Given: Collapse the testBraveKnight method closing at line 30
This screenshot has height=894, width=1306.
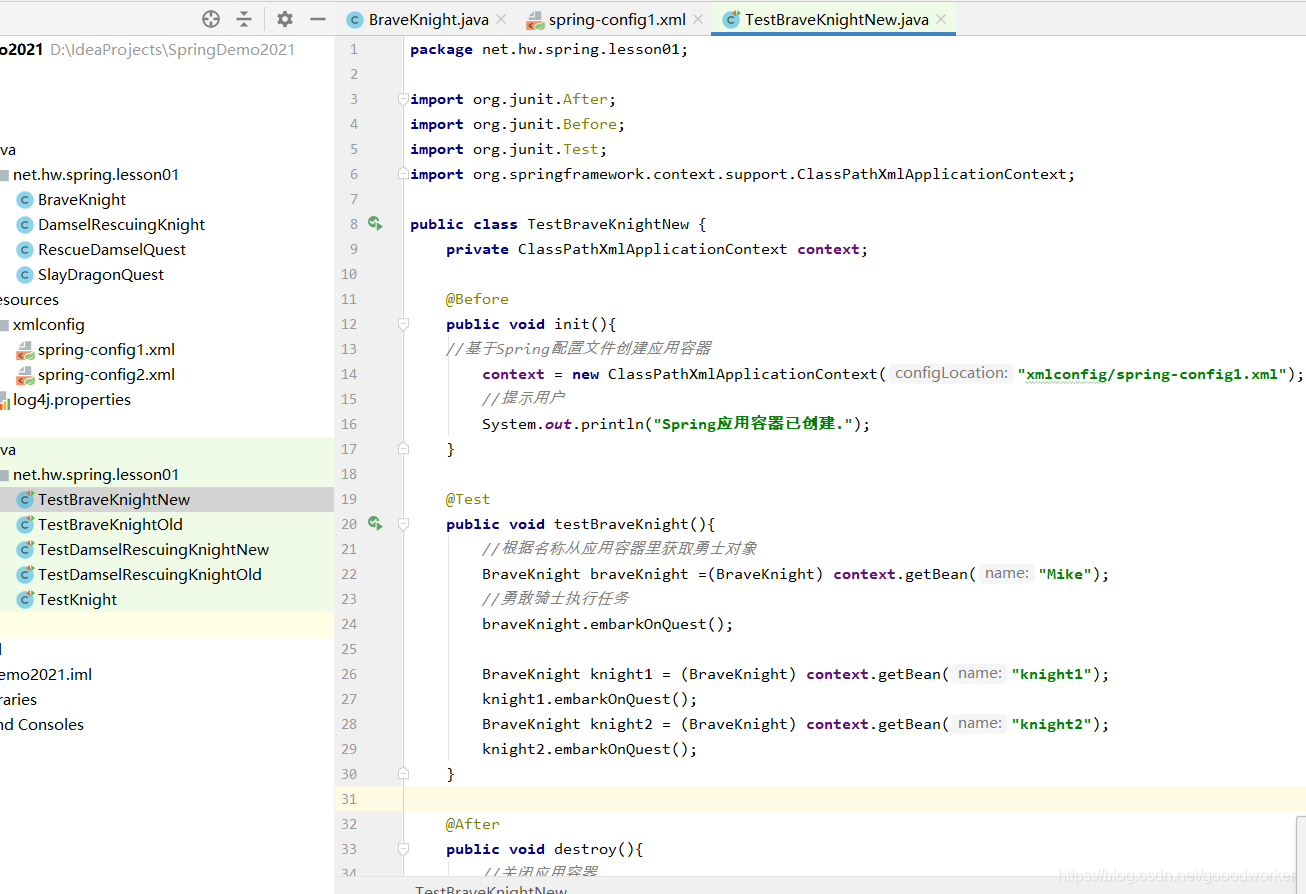Looking at the screenshot, I should click(403, 774).
